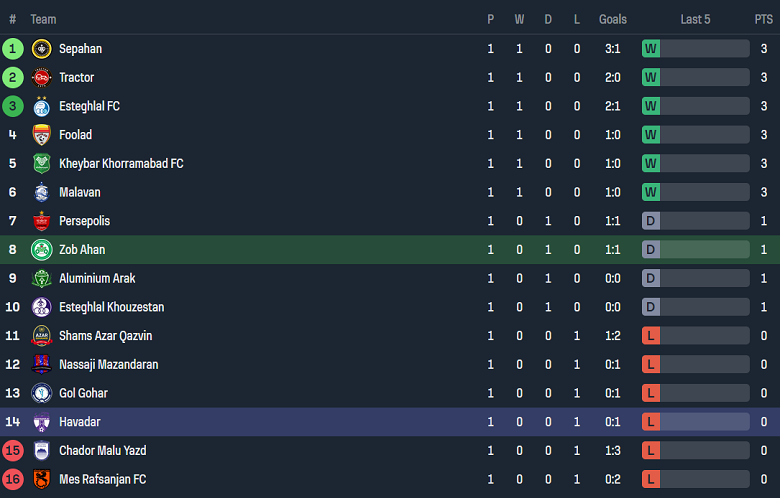Open the Kheybar Khorramabad FC team link
The height and width of the screenshot is (498, 780).
pos(121,164)
